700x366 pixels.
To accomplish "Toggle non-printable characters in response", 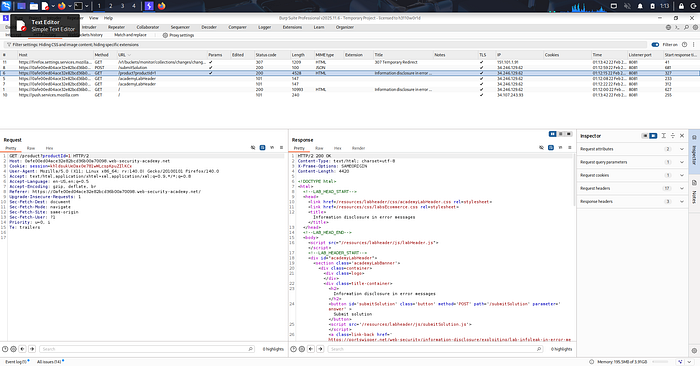I will click(x=560, y=148).
